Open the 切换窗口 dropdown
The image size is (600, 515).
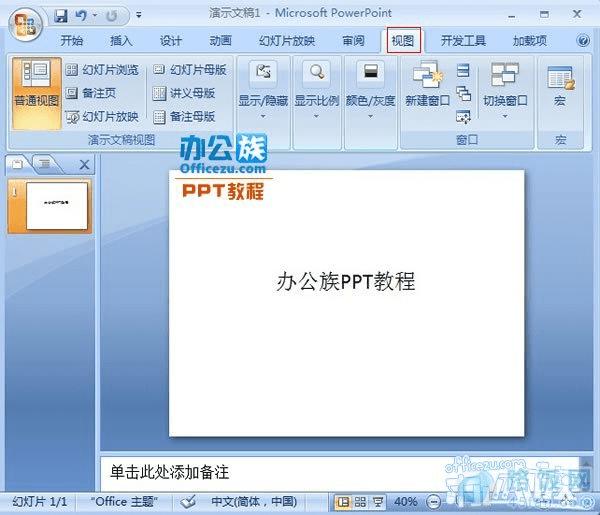pyautogui.click(x=505, y=91)
